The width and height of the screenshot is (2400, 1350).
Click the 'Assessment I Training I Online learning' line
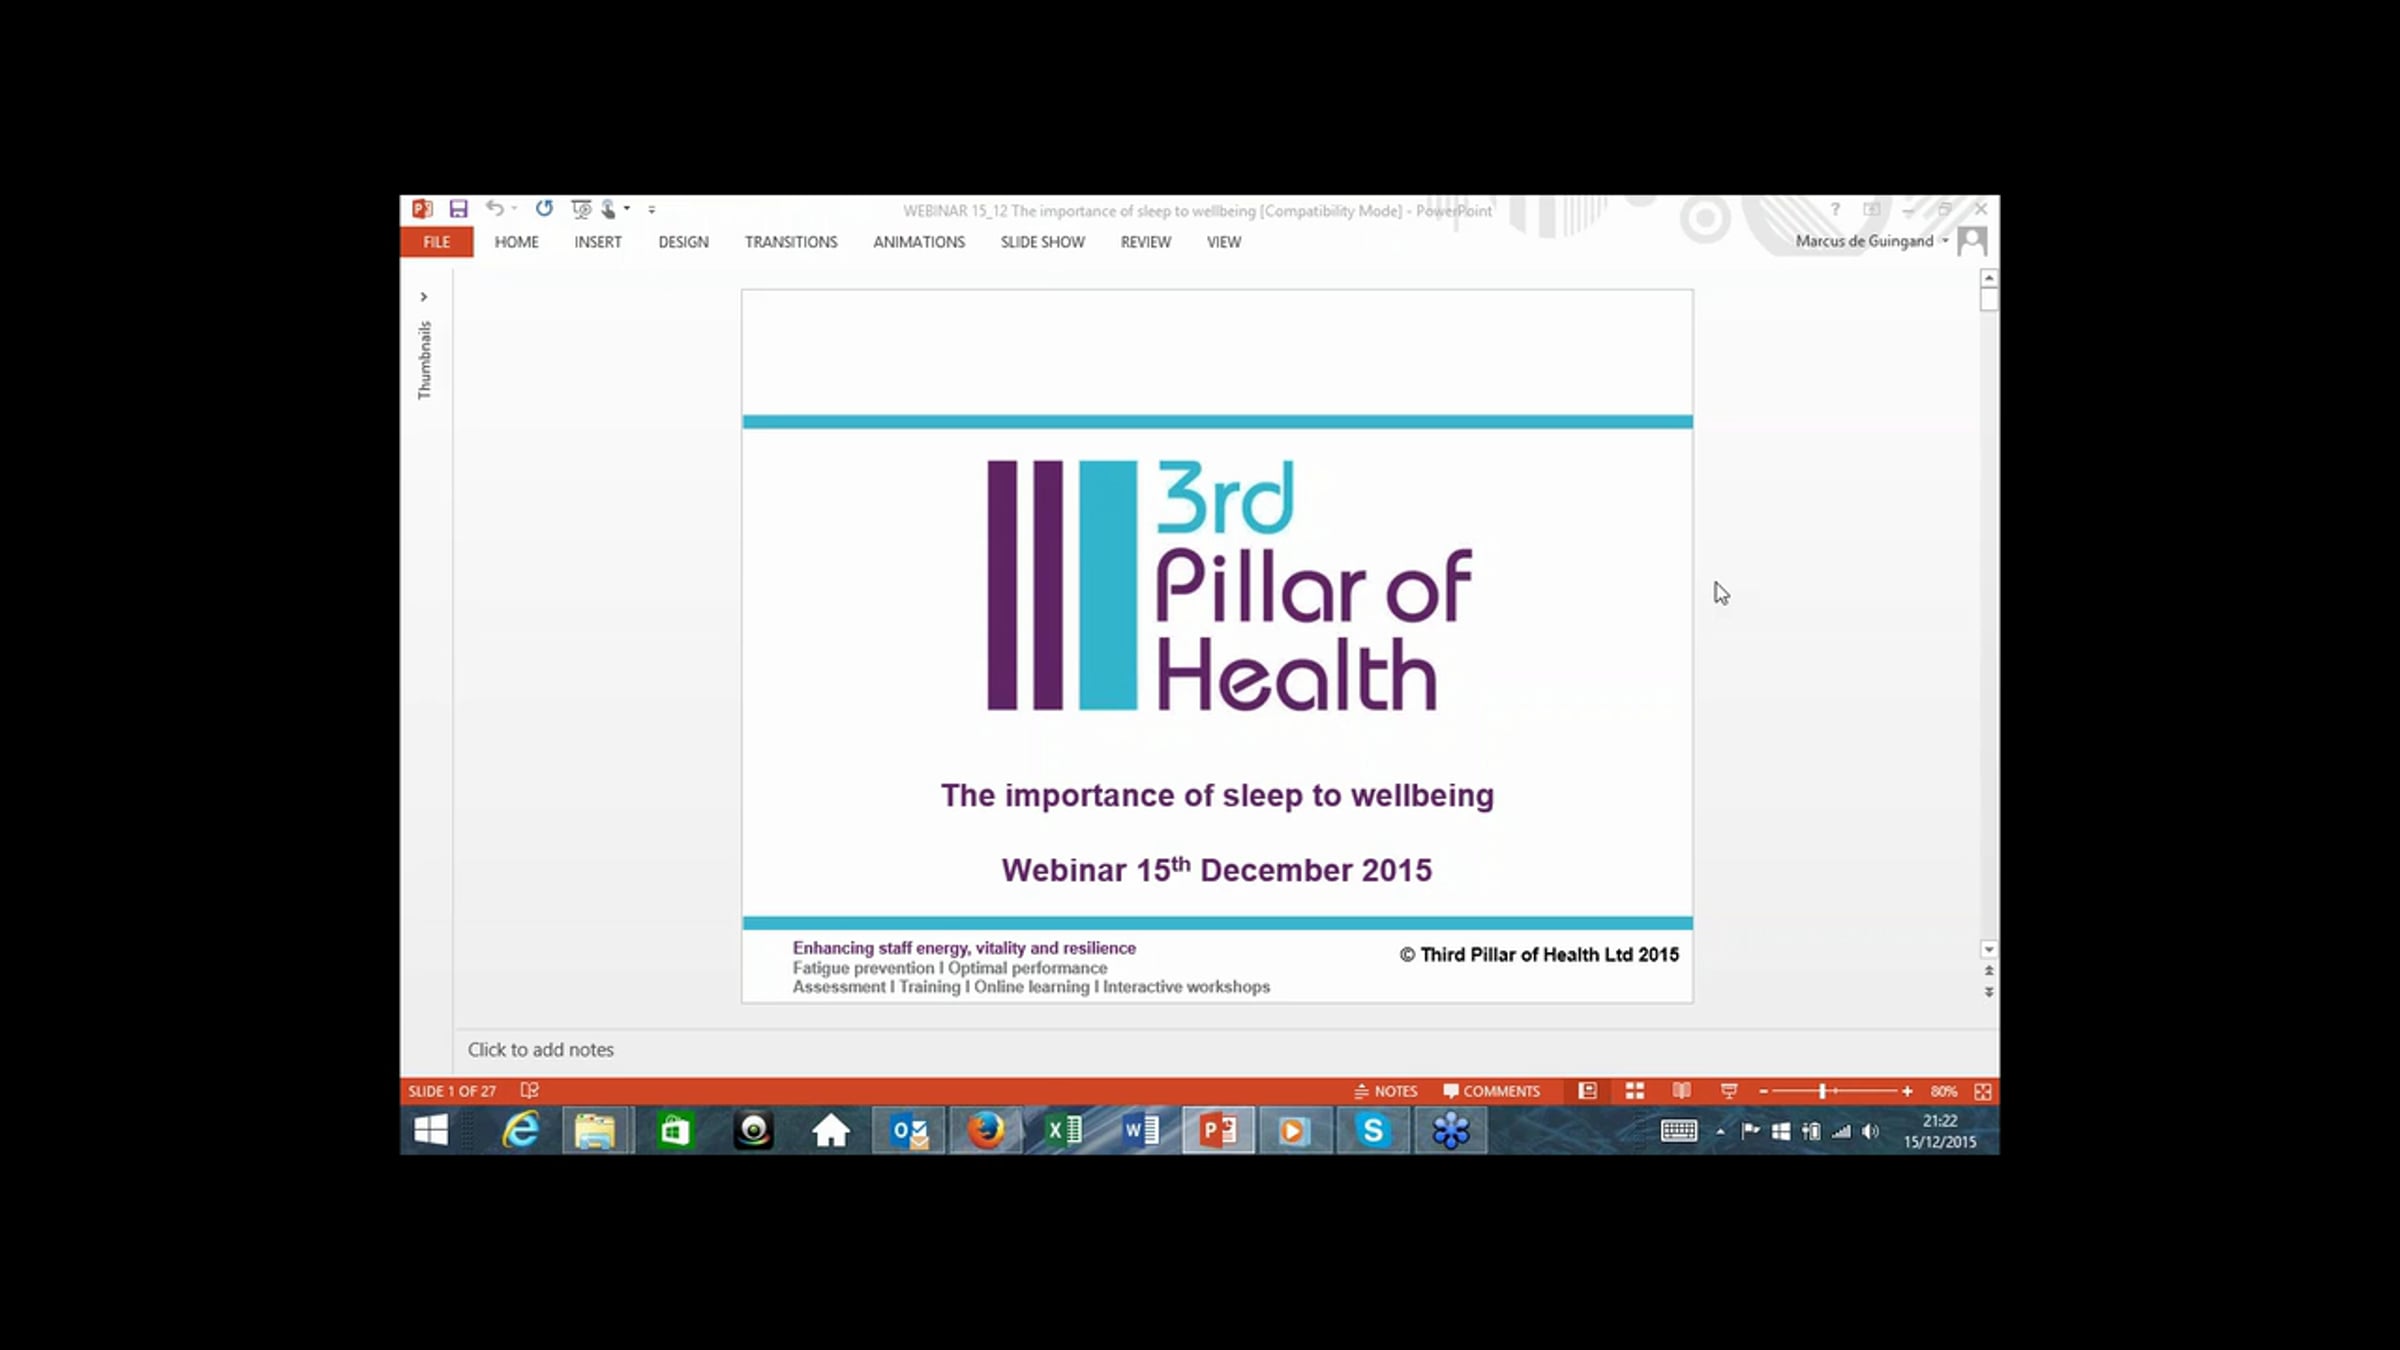click(x=1031, y=987)
